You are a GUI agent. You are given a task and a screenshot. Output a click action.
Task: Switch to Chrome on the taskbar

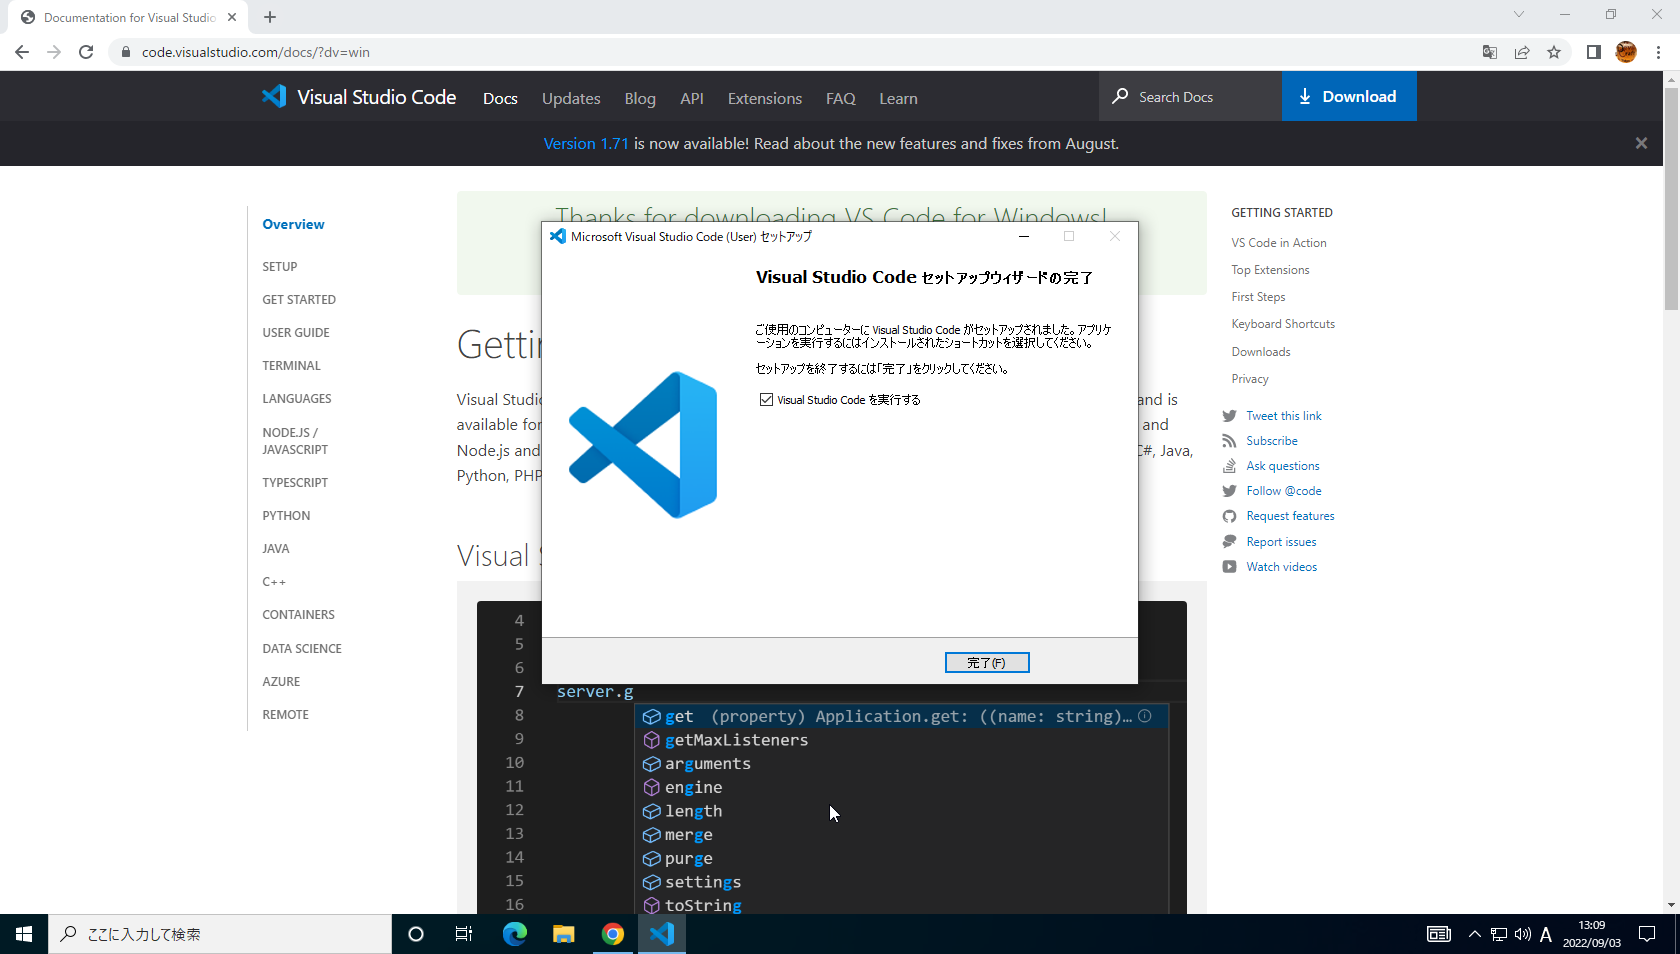613,934
